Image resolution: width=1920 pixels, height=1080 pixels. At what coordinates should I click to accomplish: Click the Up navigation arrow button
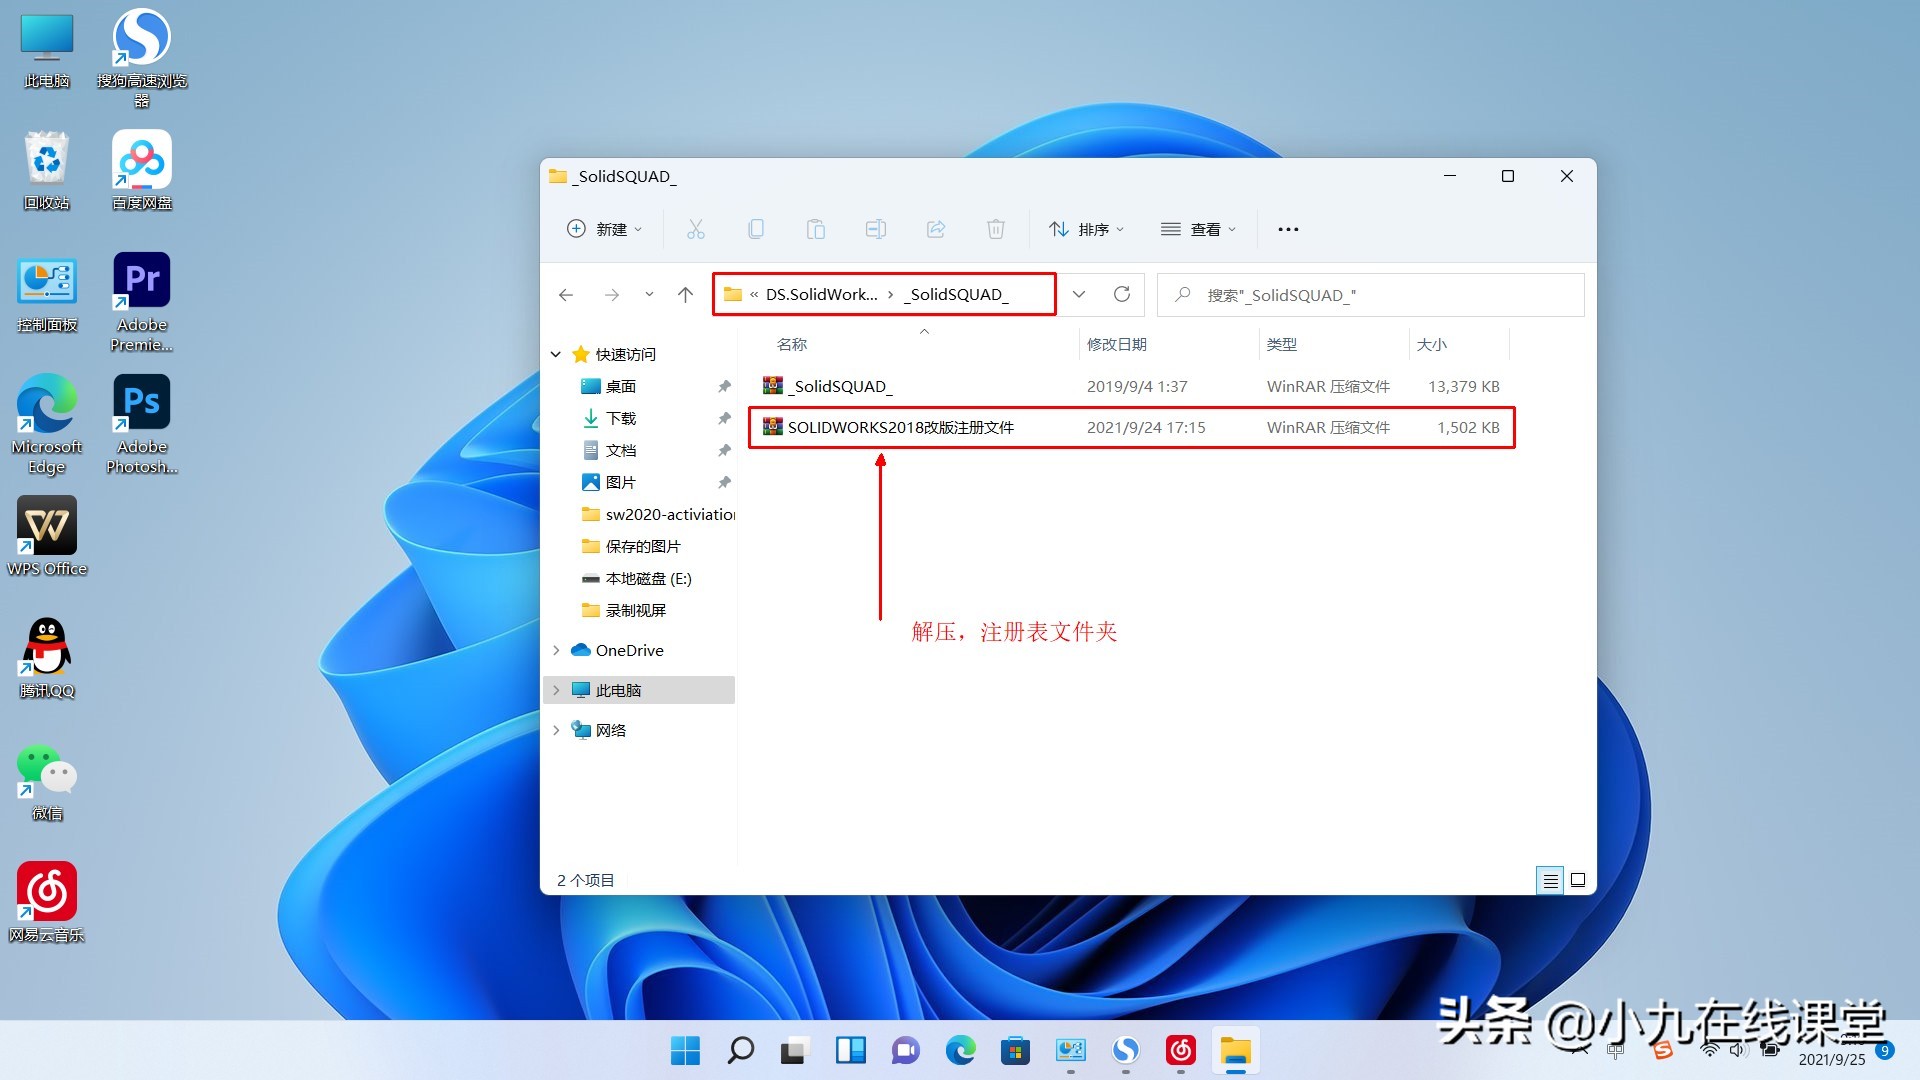click(685, 294)
